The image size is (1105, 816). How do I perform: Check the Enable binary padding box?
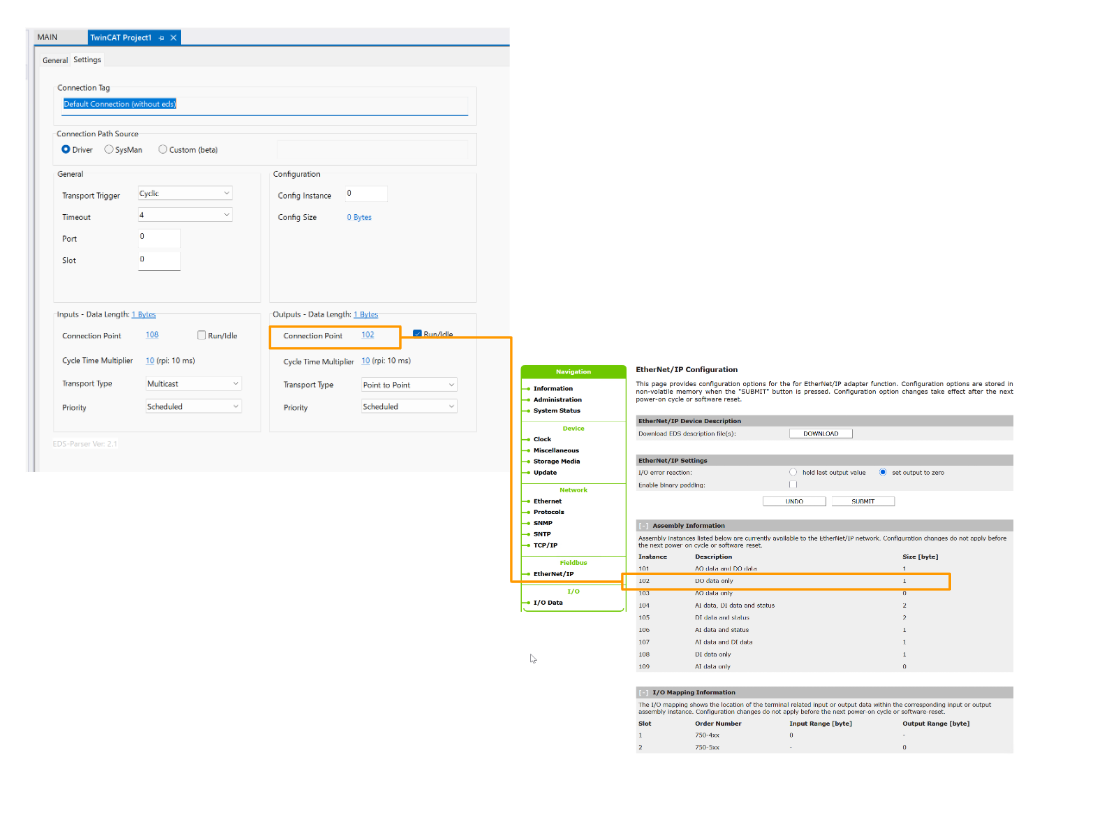pos(793,485)
